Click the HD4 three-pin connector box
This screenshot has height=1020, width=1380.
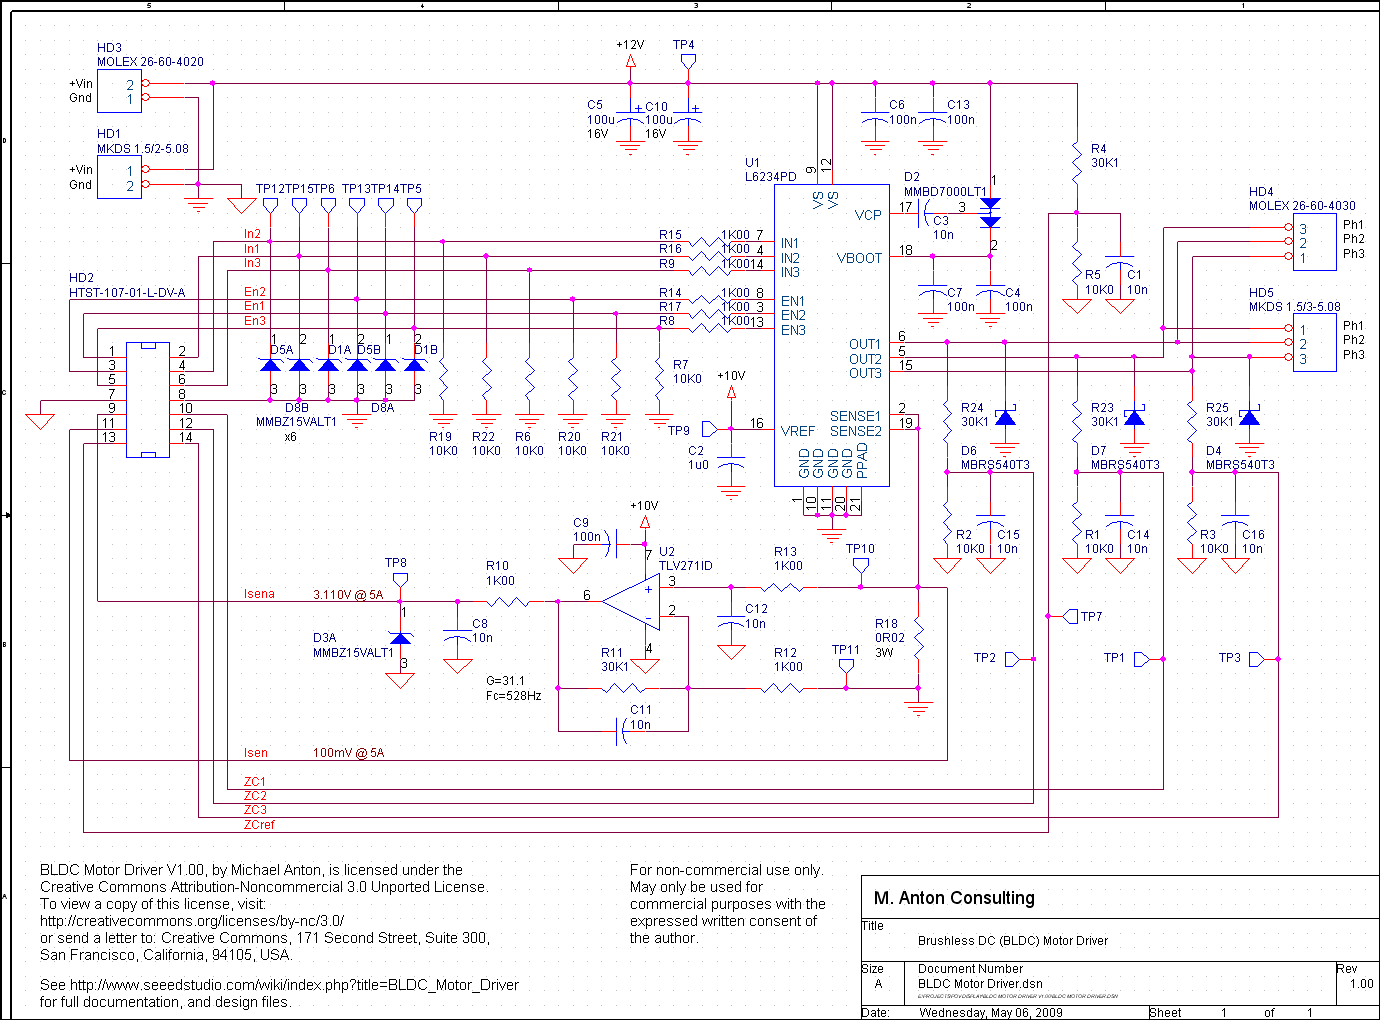point(1314,241)
